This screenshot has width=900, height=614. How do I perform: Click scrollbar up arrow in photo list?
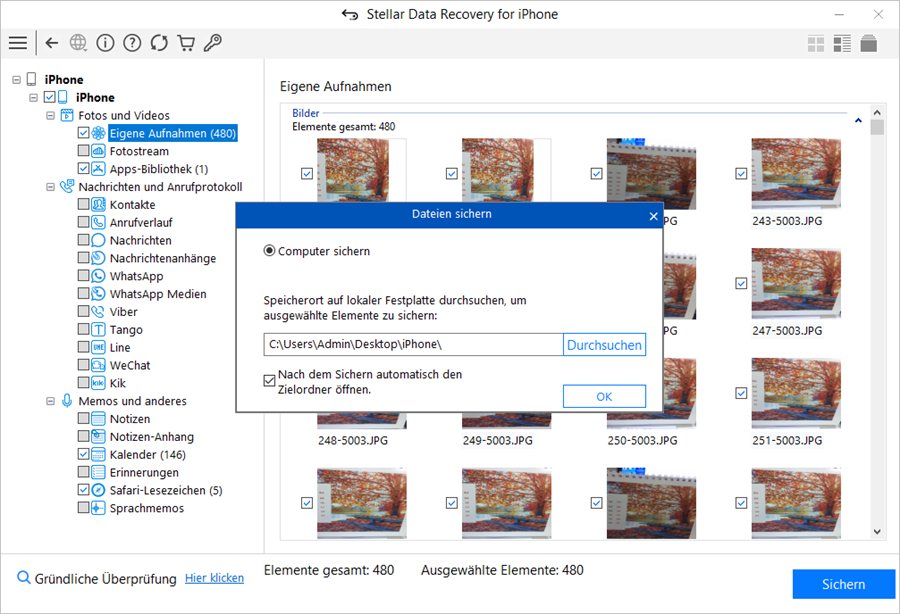[x=877, y=112]
